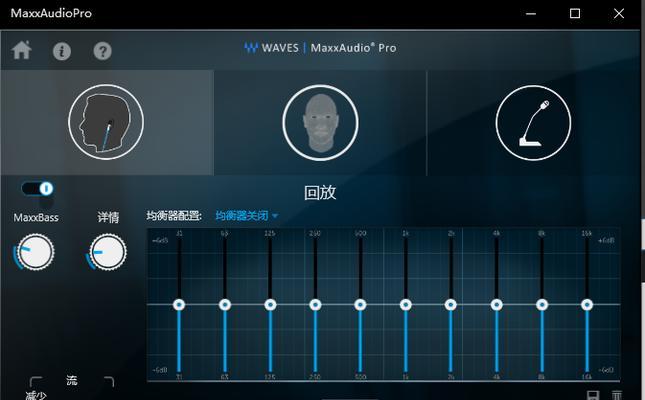Image resolution: width=645 pixels, height=400 pixels.
Task: Close the MaxxAudioPro window
Action: 619,14
